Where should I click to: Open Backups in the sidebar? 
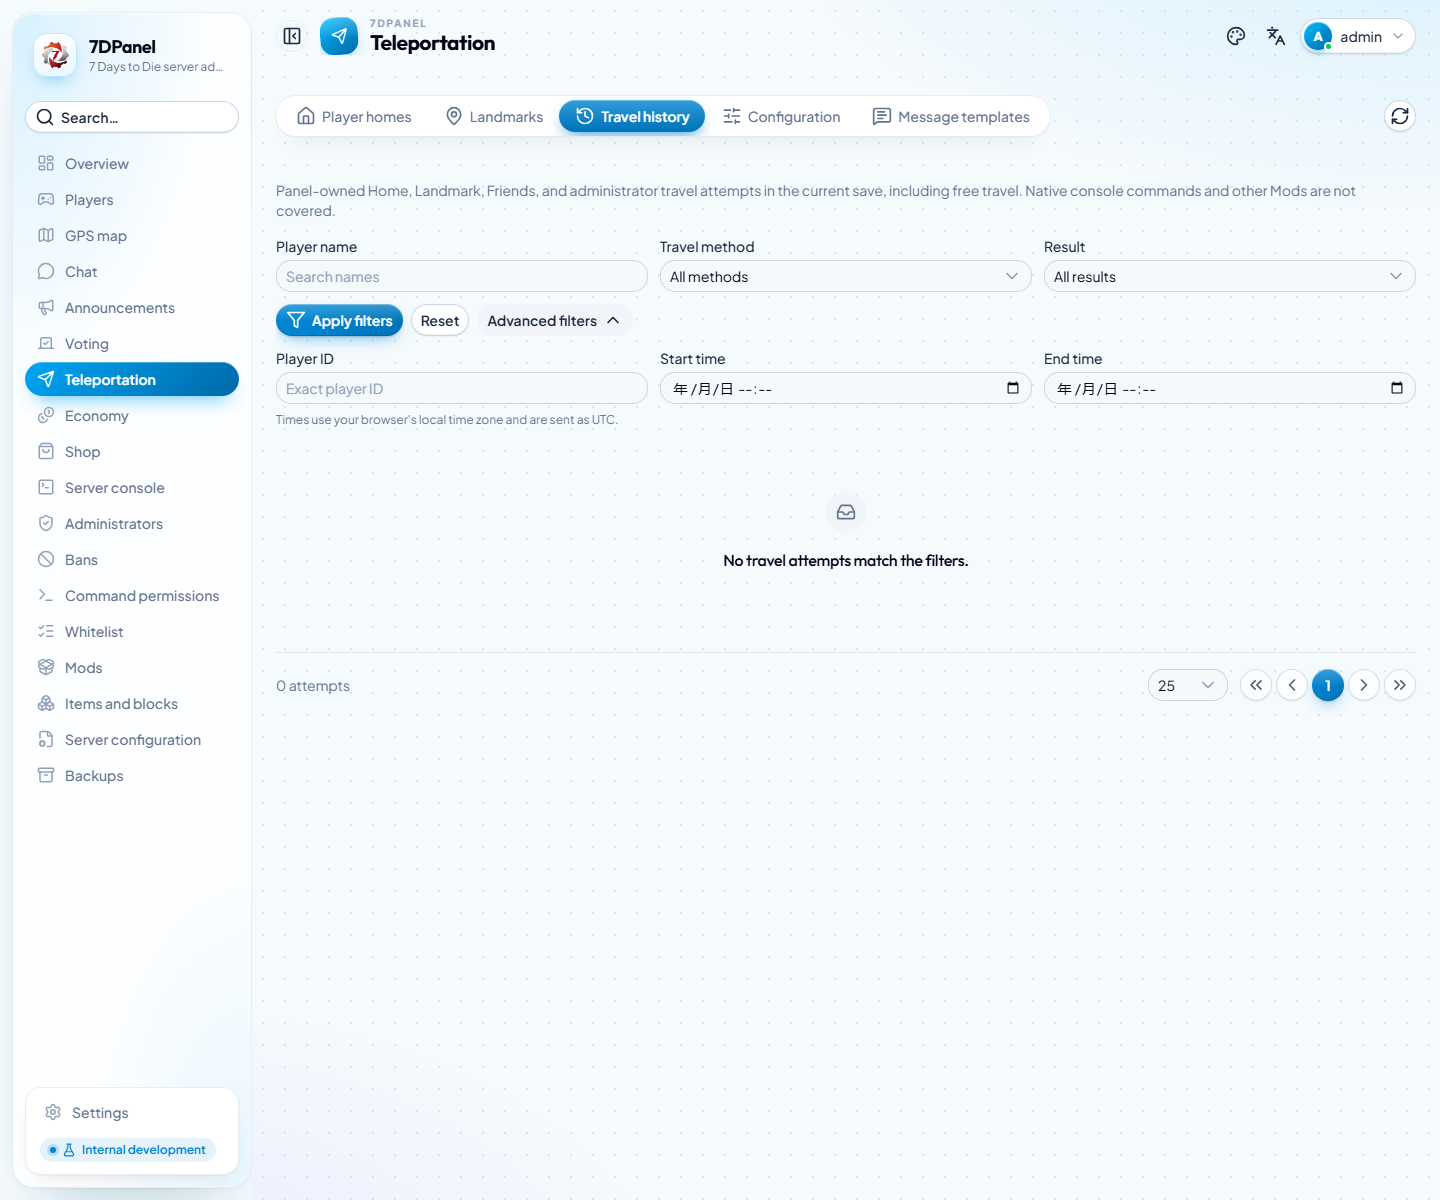pyautogui.click(x=132, y=776)
